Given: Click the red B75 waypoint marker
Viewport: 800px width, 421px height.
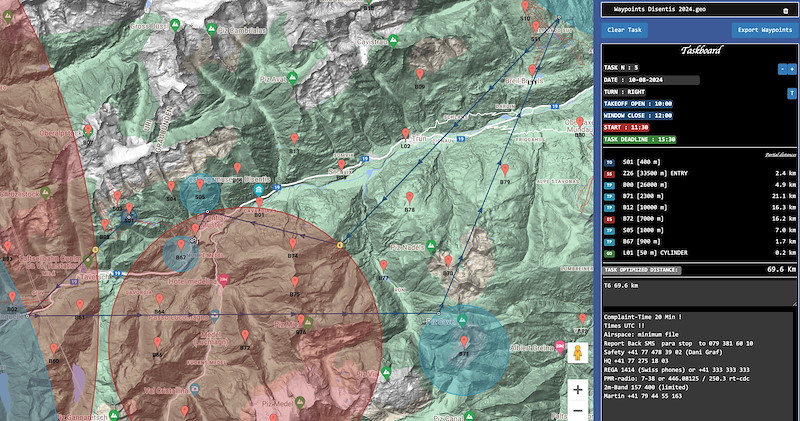Looking at the screenshot, I should [x=294, y=282].
